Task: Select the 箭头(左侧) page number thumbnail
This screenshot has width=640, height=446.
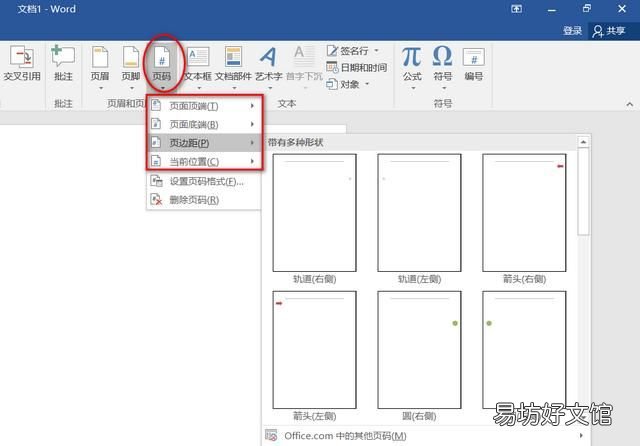Action: pyautogui.click(x=314, y=350)
